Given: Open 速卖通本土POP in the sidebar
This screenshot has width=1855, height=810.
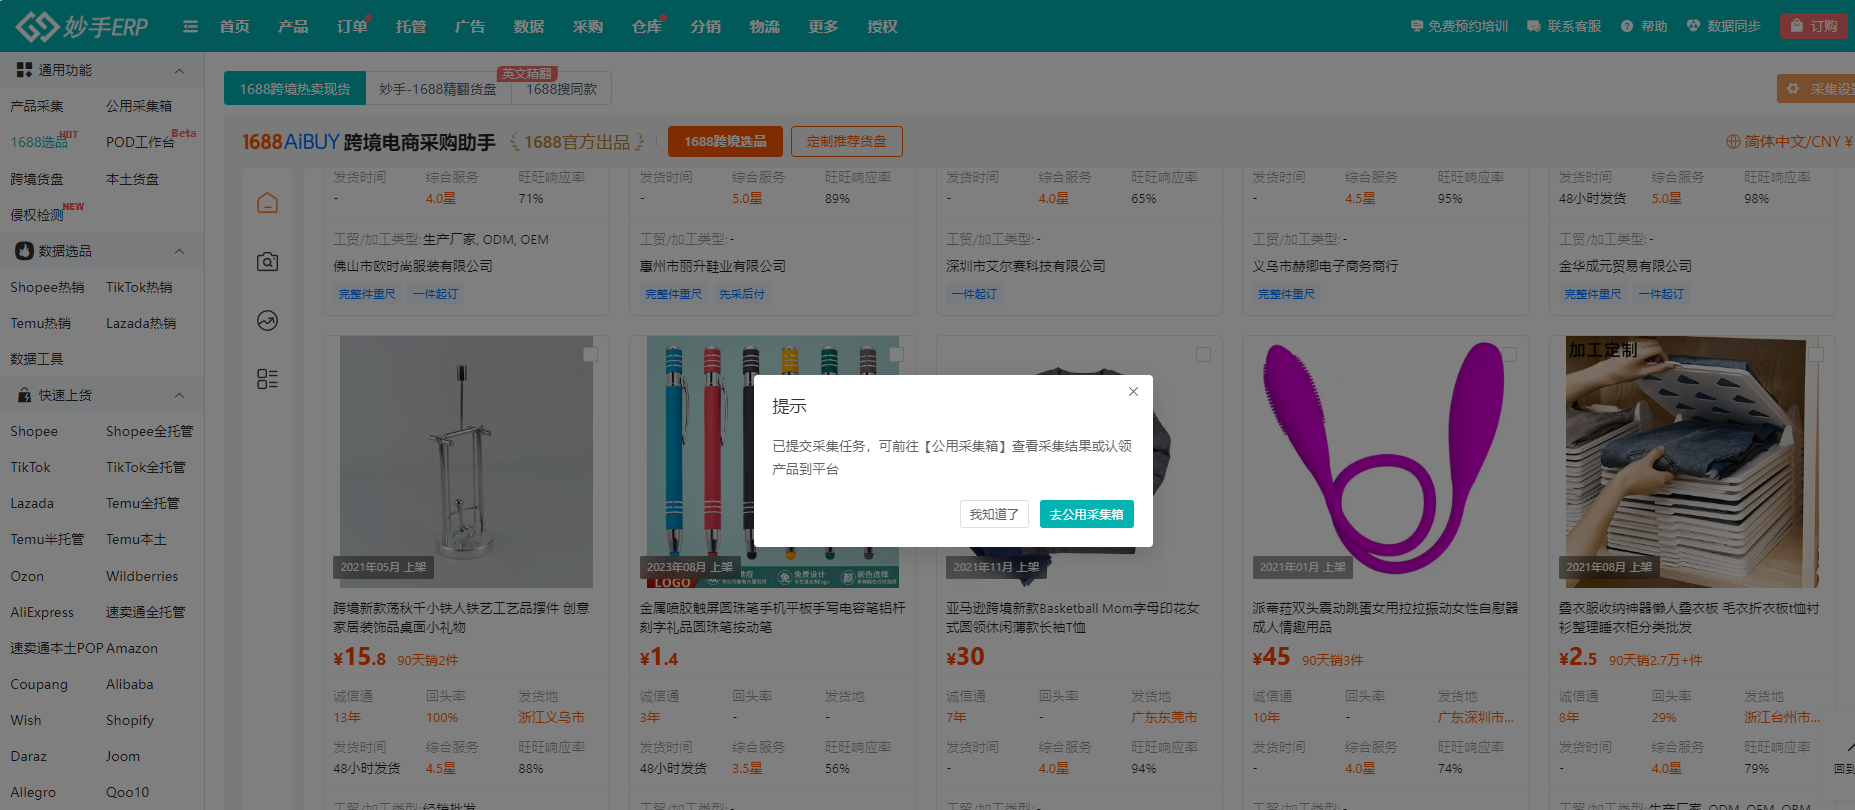Looking at the screenshot, I should tap(57, 648).
